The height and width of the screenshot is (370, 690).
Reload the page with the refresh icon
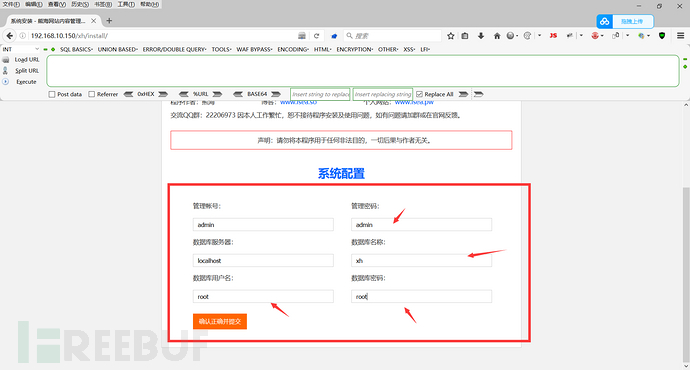tap(316, 36)
